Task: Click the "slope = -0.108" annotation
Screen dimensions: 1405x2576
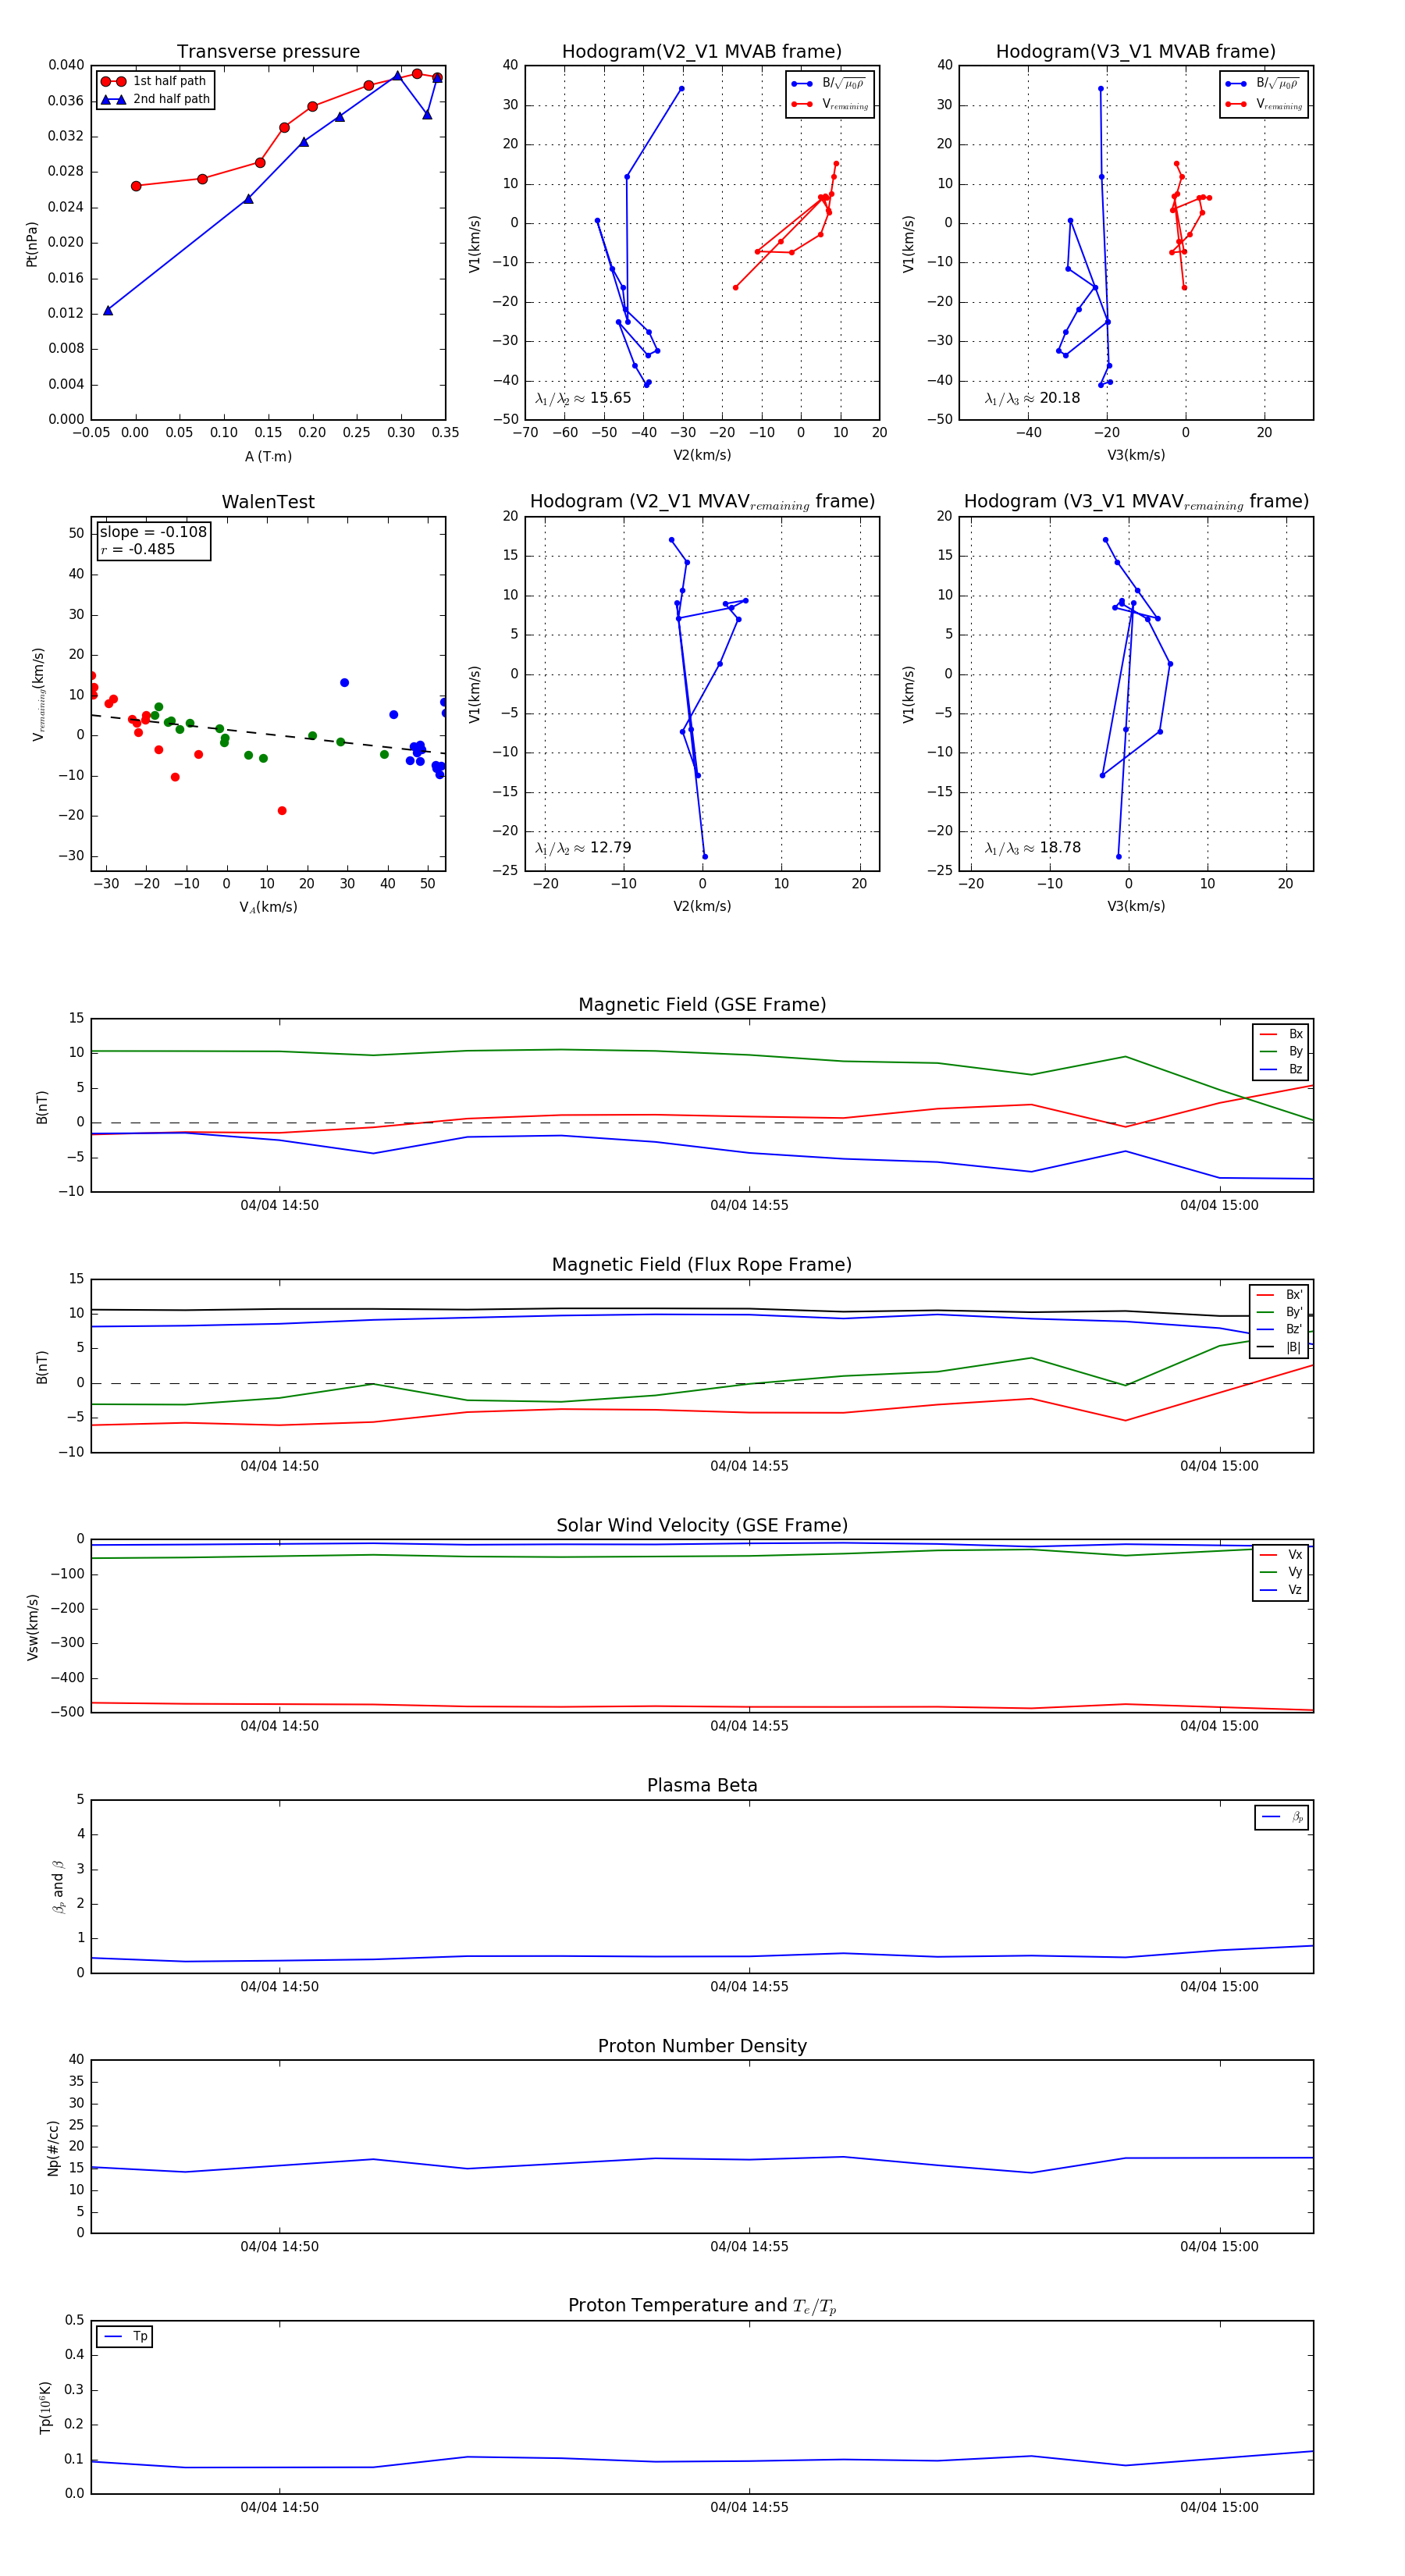Action: click(x=153, y=532)
